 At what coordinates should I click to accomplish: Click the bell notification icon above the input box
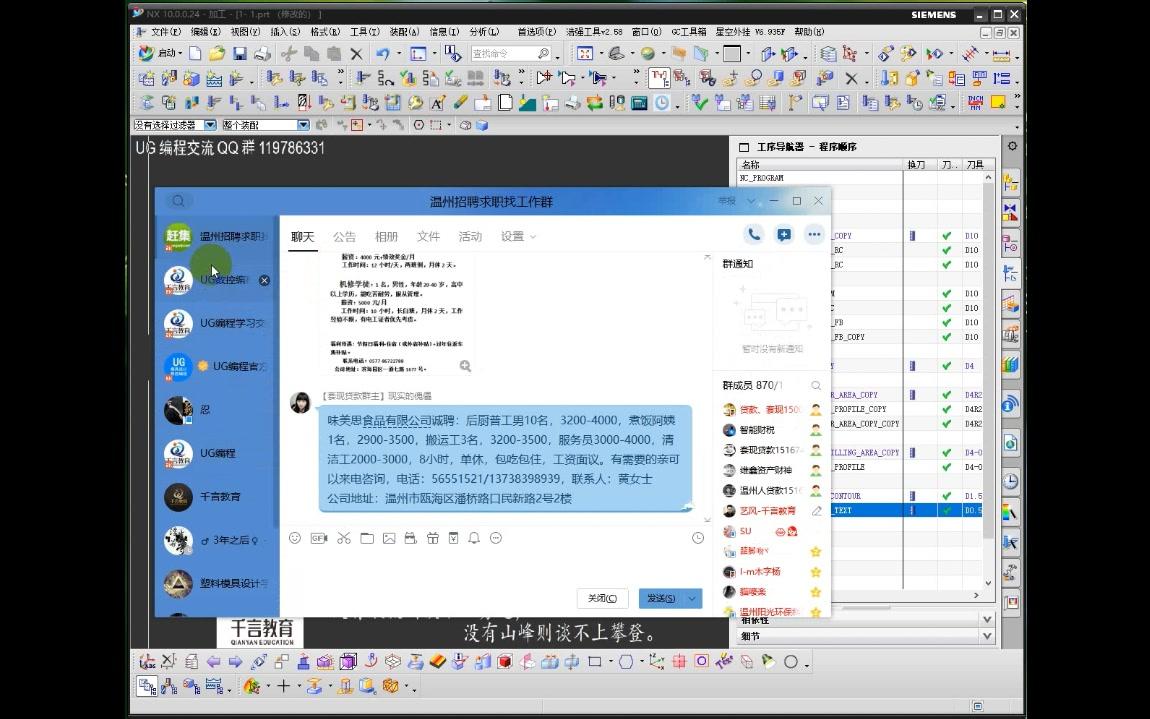coord(474,538)
